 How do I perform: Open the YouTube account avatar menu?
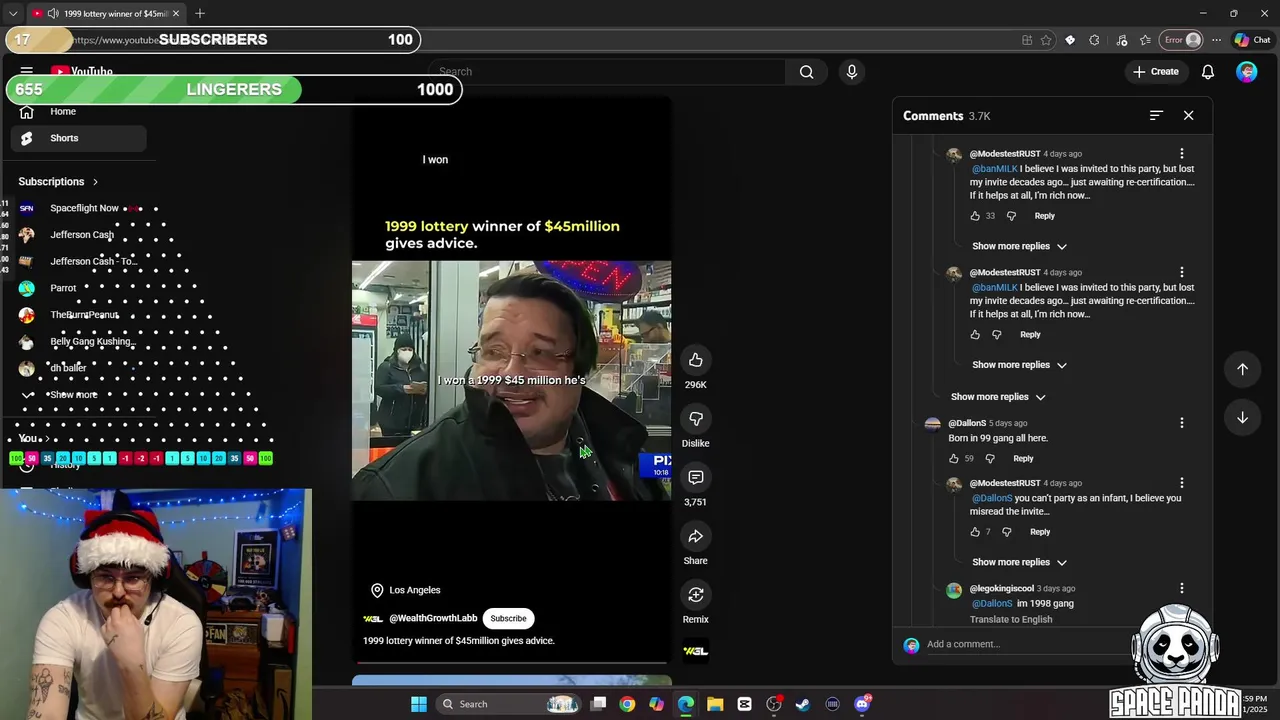[x=1246, y=72]
